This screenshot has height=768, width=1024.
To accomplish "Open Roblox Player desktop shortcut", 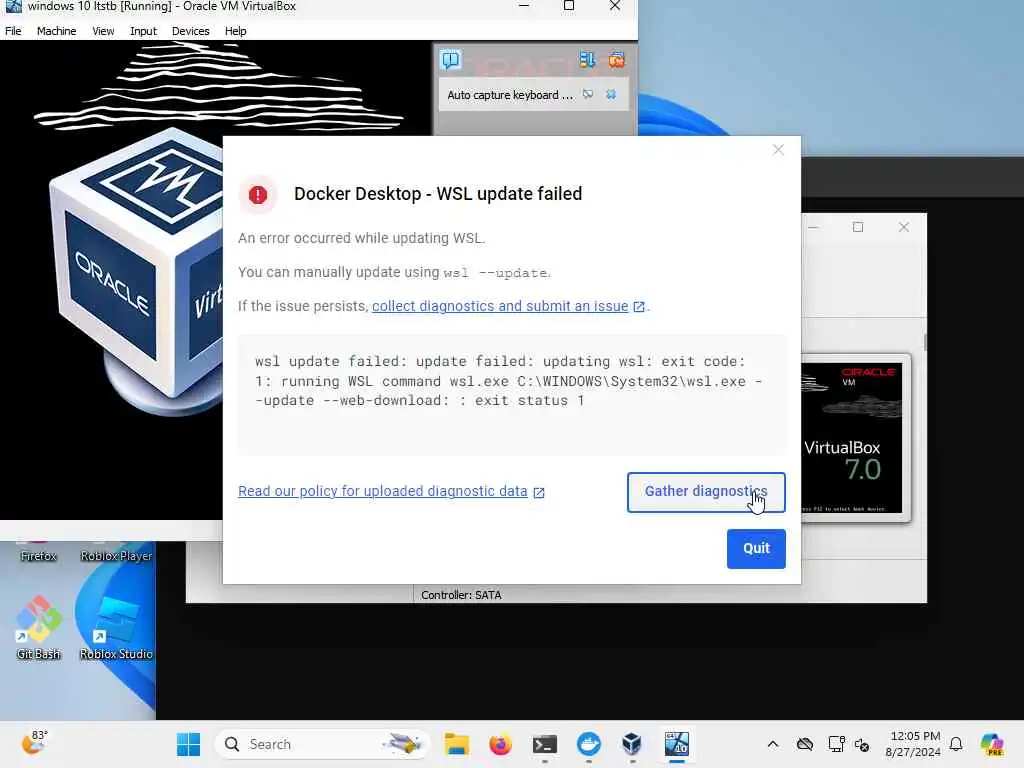I will click(116, 552).
